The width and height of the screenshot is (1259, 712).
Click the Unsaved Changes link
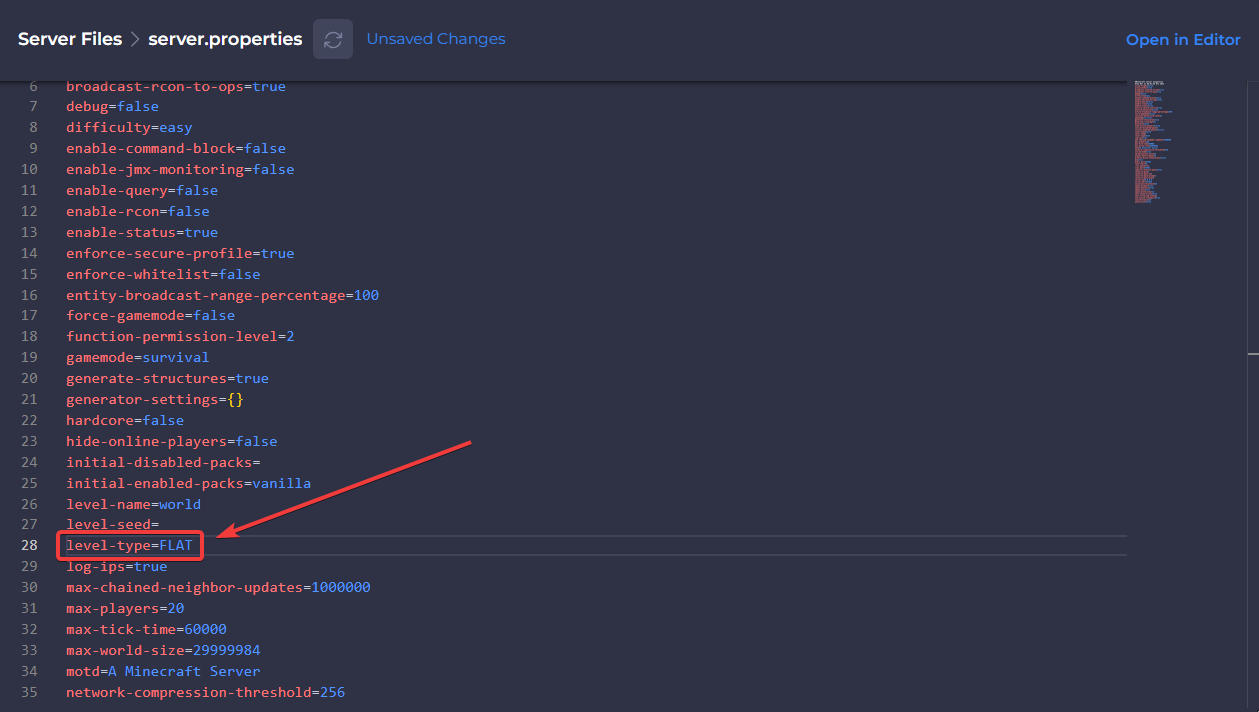pos(435,39)
